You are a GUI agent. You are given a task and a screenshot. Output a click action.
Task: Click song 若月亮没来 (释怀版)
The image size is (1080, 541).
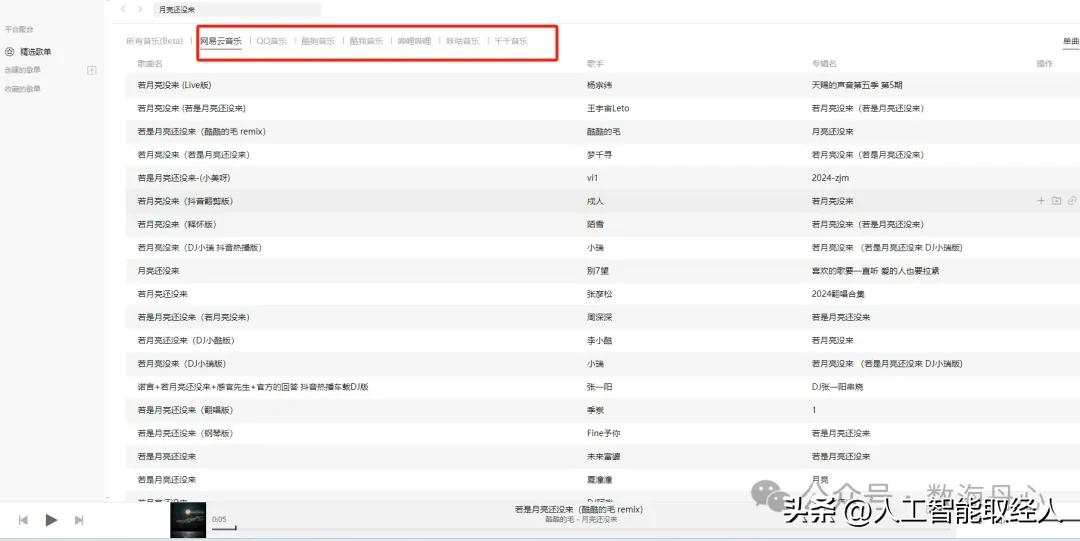click(177, 225)
